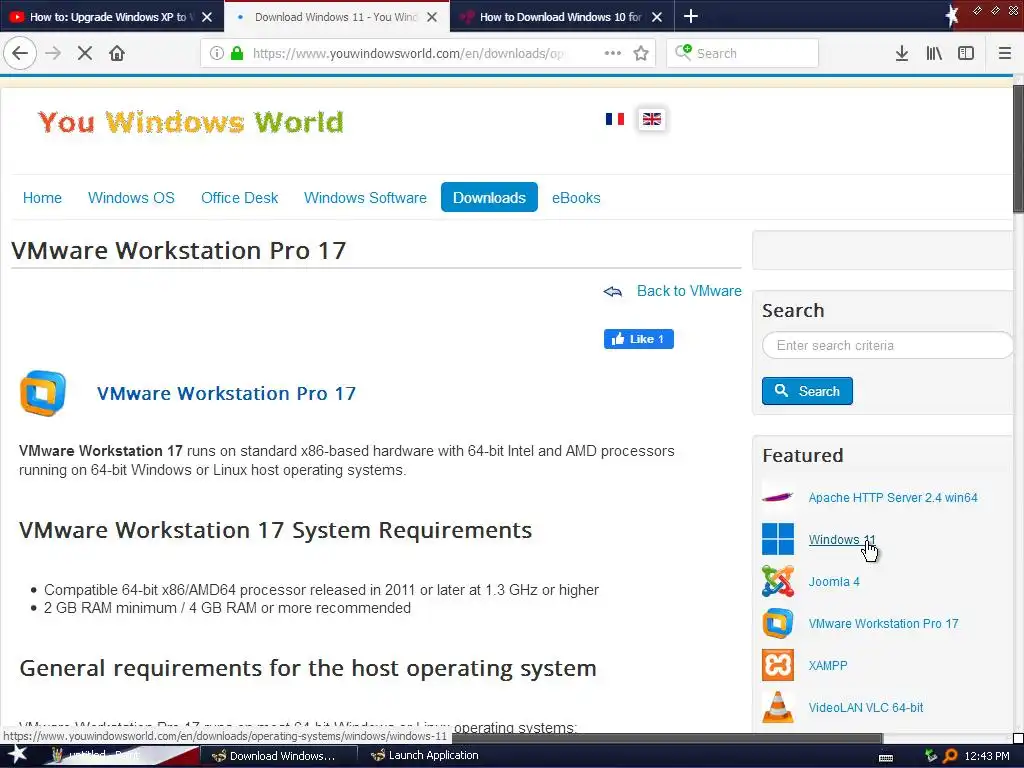Click the back arrow icon beside Back to VMware
This screenshot has width=1024, height=768.
[x=613, y=291]
